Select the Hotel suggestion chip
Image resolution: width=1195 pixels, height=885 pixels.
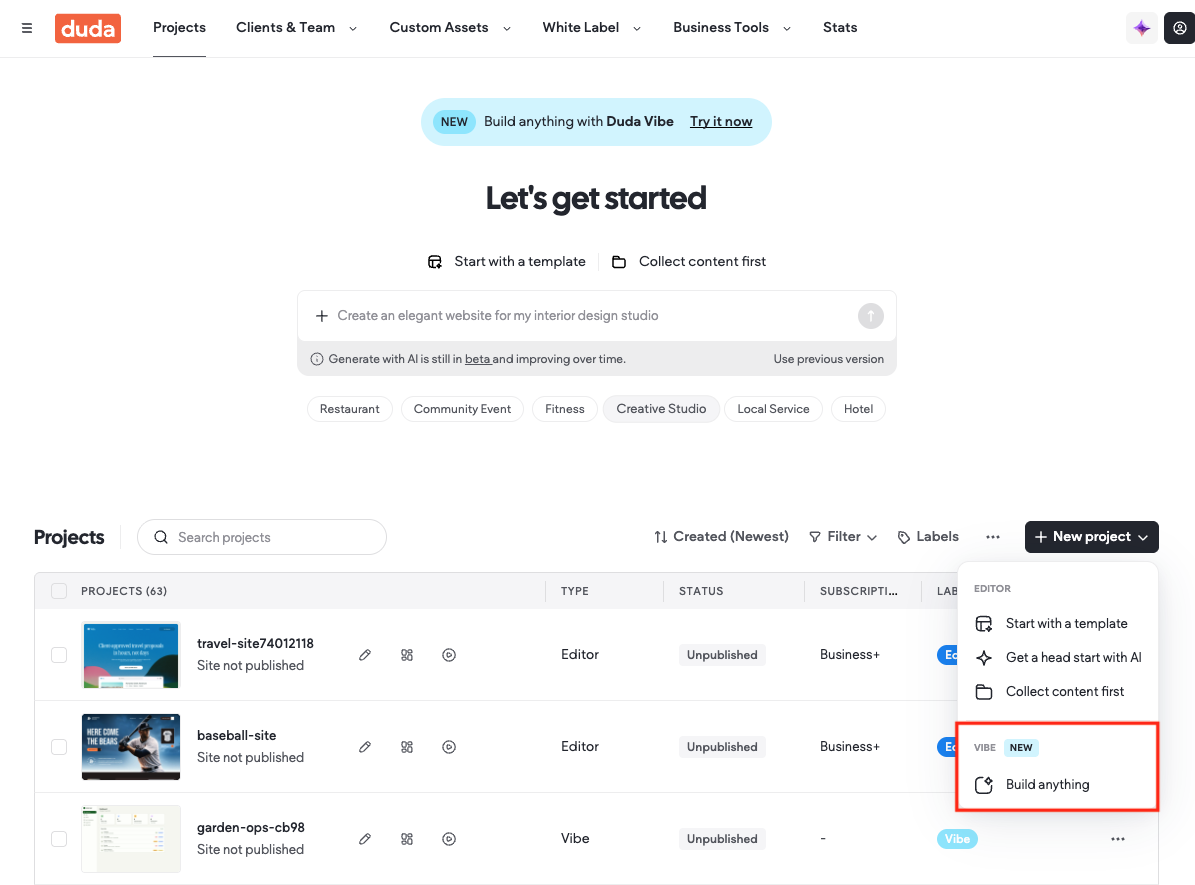tap(858, 409)
